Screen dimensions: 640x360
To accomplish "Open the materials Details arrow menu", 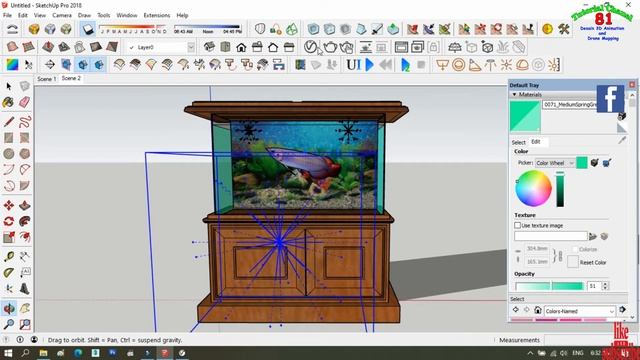I will (x=622, y=310).
